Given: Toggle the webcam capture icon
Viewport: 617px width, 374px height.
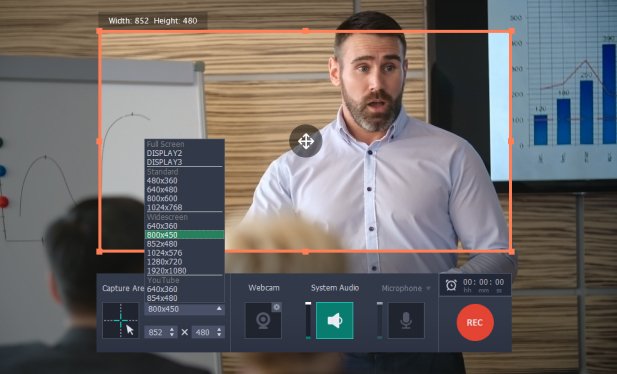Looking at the screenshot, I should [x=263, y=320].
